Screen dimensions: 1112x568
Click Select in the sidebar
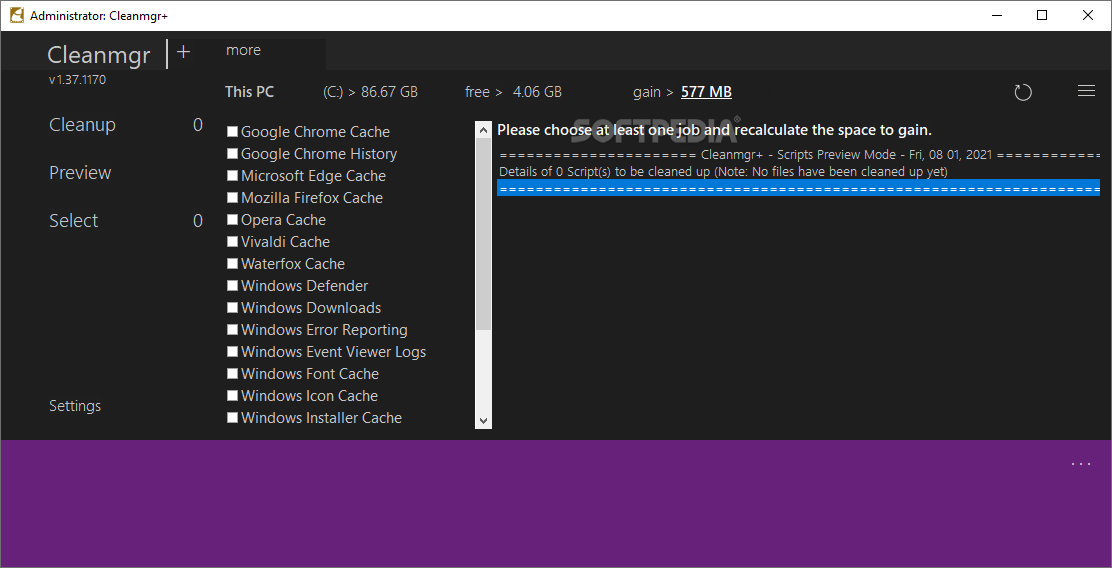click(74, 221)
